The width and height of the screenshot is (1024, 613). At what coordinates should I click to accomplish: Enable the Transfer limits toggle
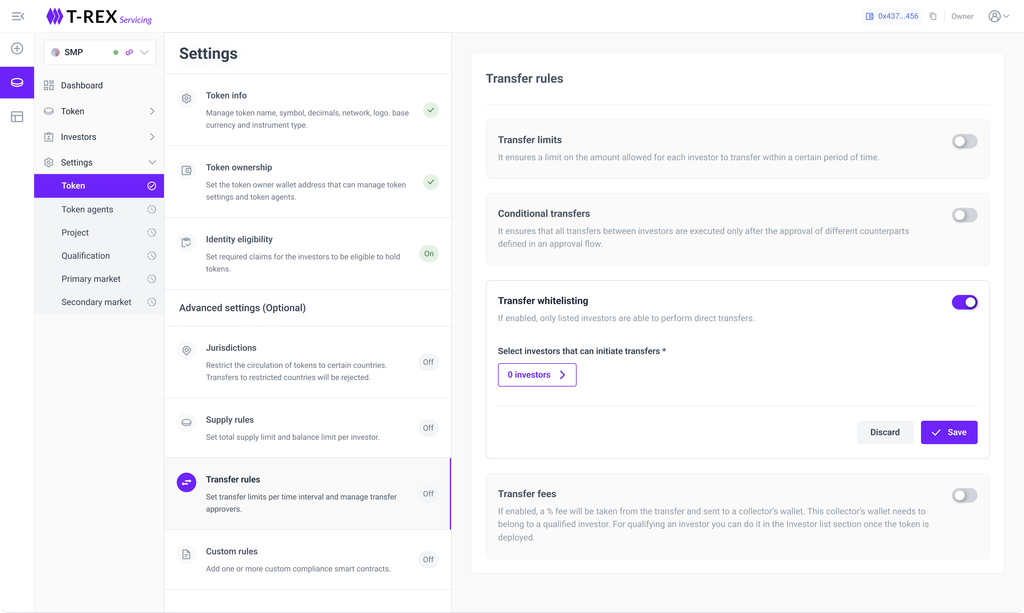964,142
